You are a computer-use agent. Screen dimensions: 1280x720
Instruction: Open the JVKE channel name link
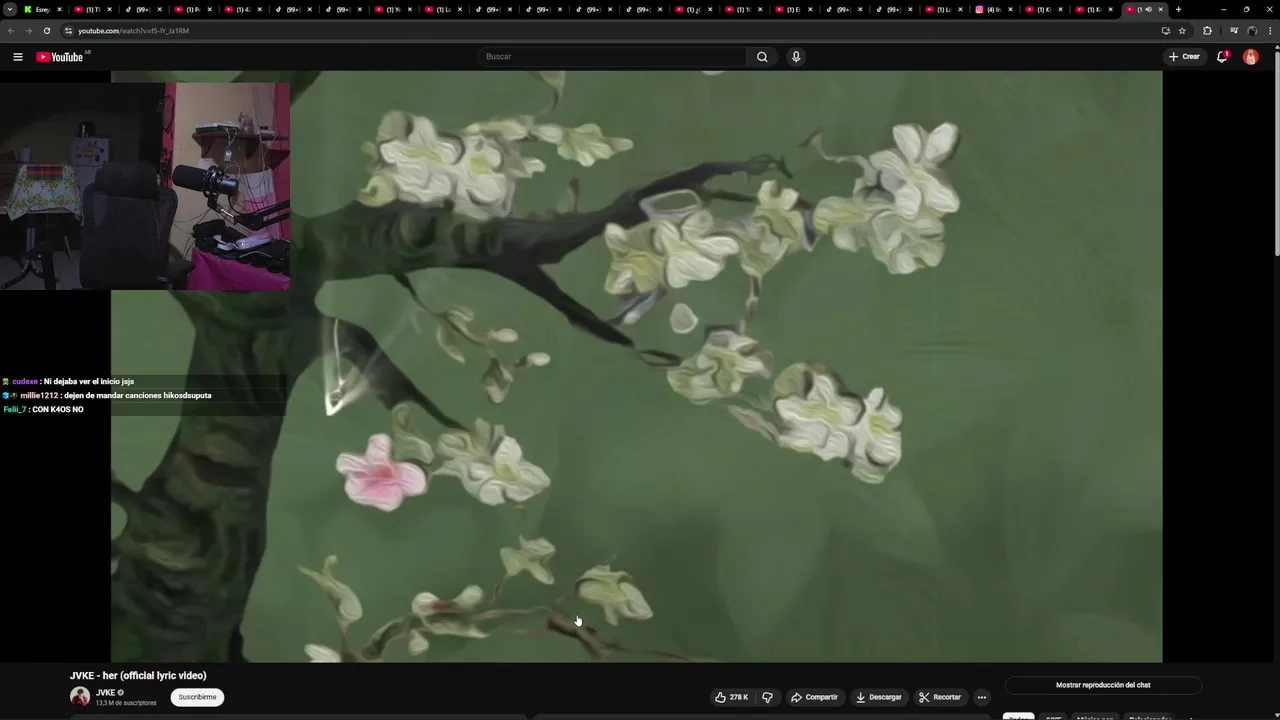pos(105,692)
